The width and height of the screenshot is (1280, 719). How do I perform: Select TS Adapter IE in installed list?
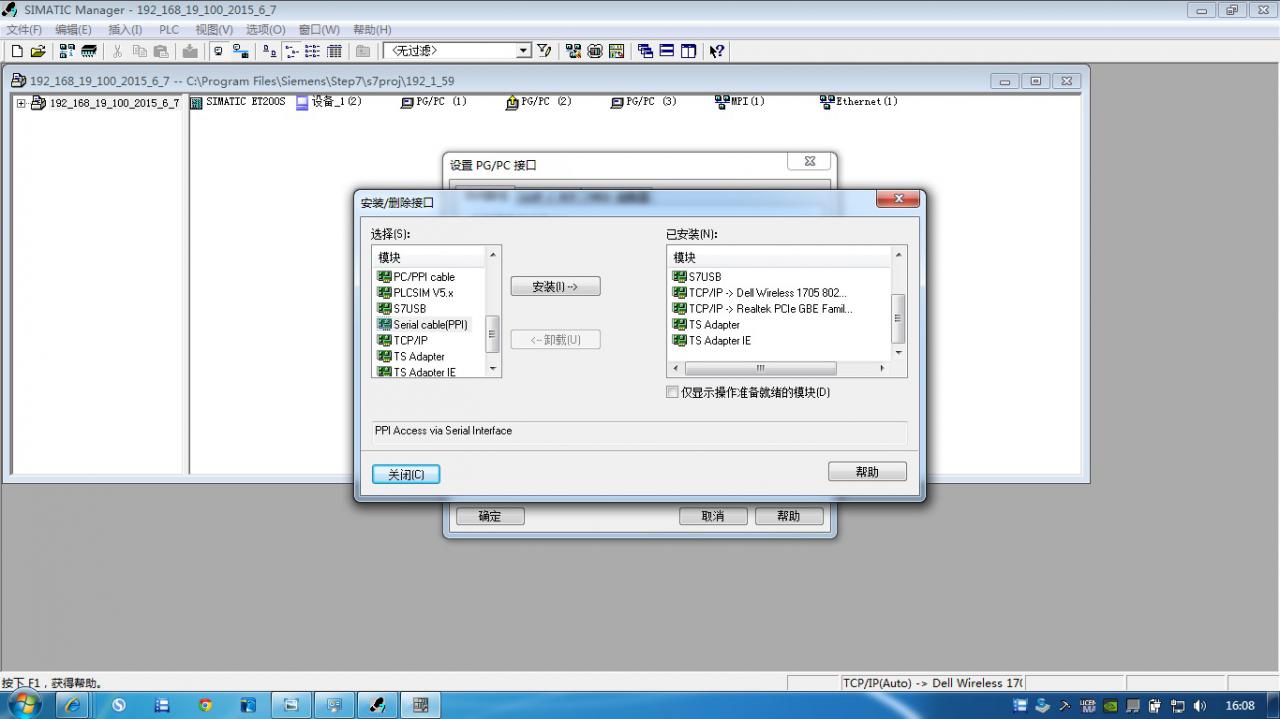(711, 341)
